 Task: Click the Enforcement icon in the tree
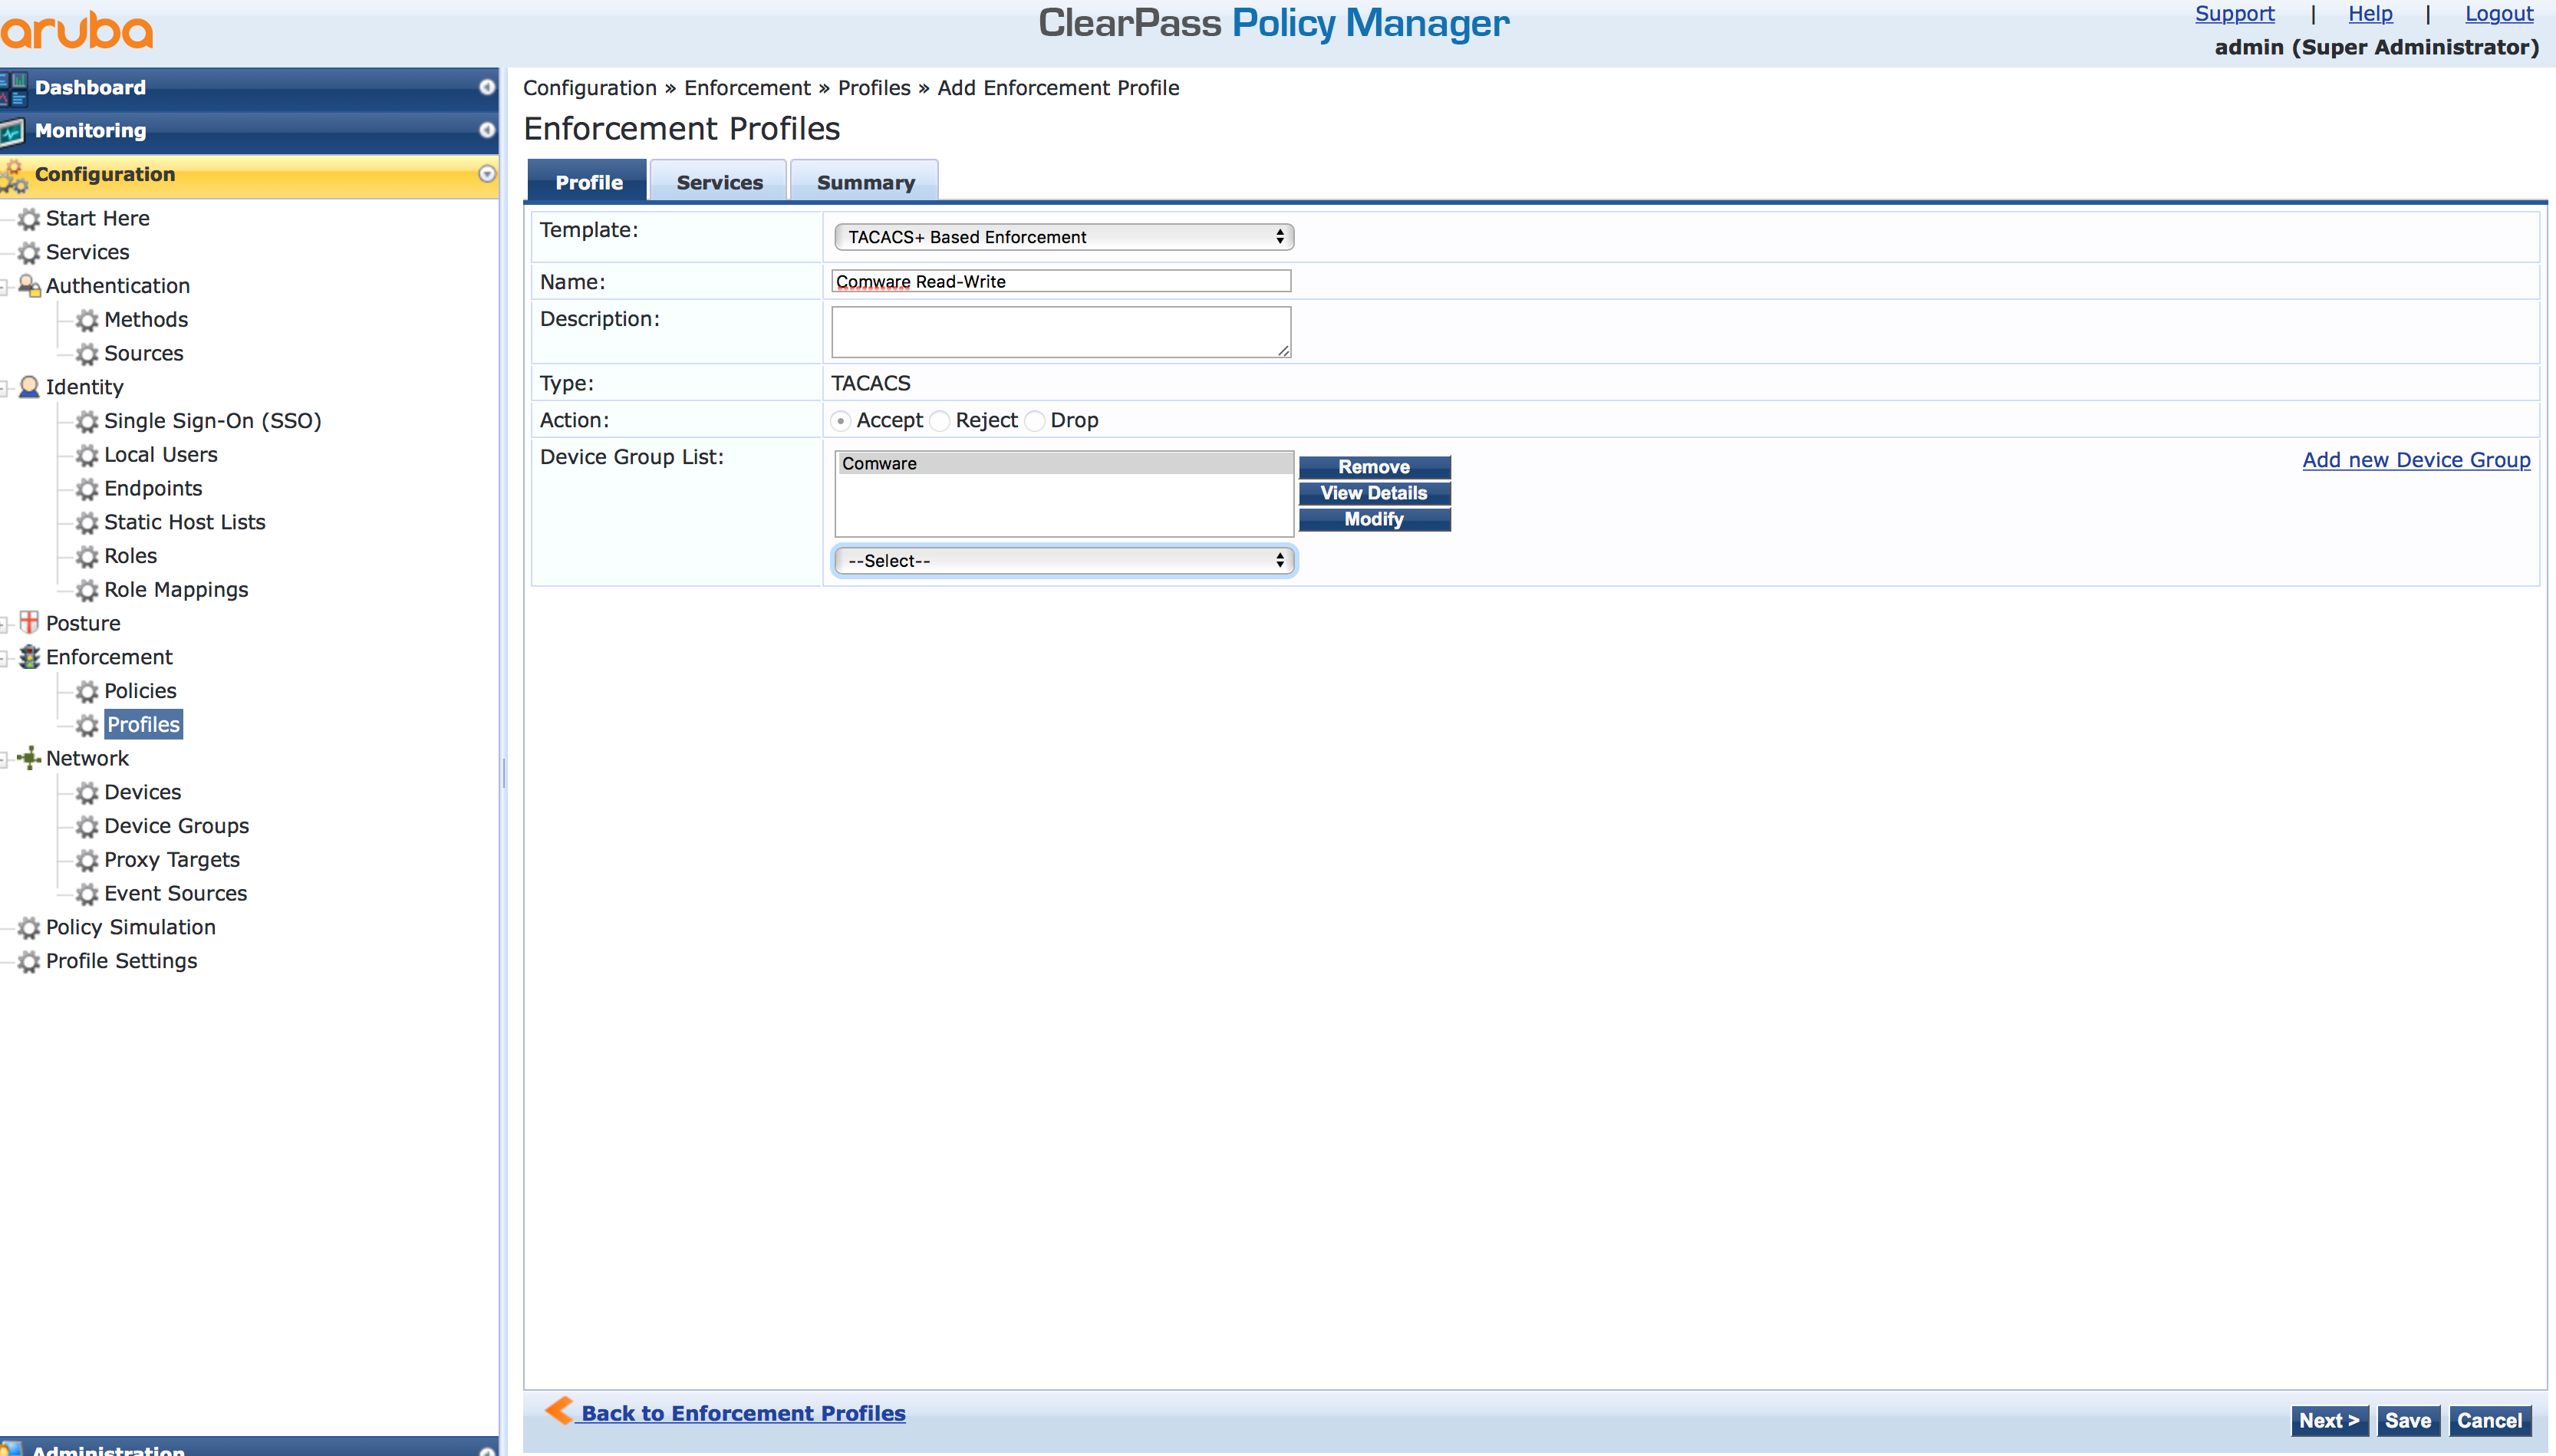tap(29, 657)
